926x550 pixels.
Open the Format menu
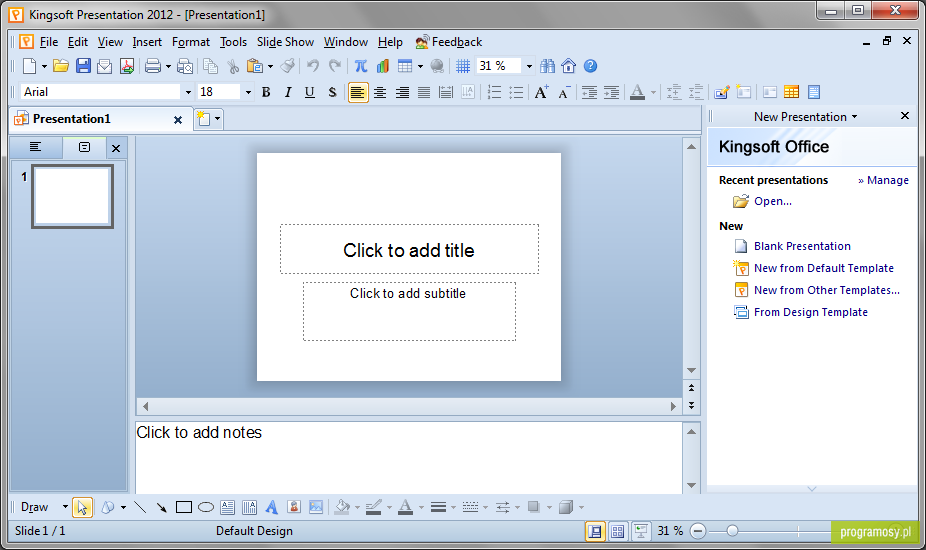(x=191, y=42)
